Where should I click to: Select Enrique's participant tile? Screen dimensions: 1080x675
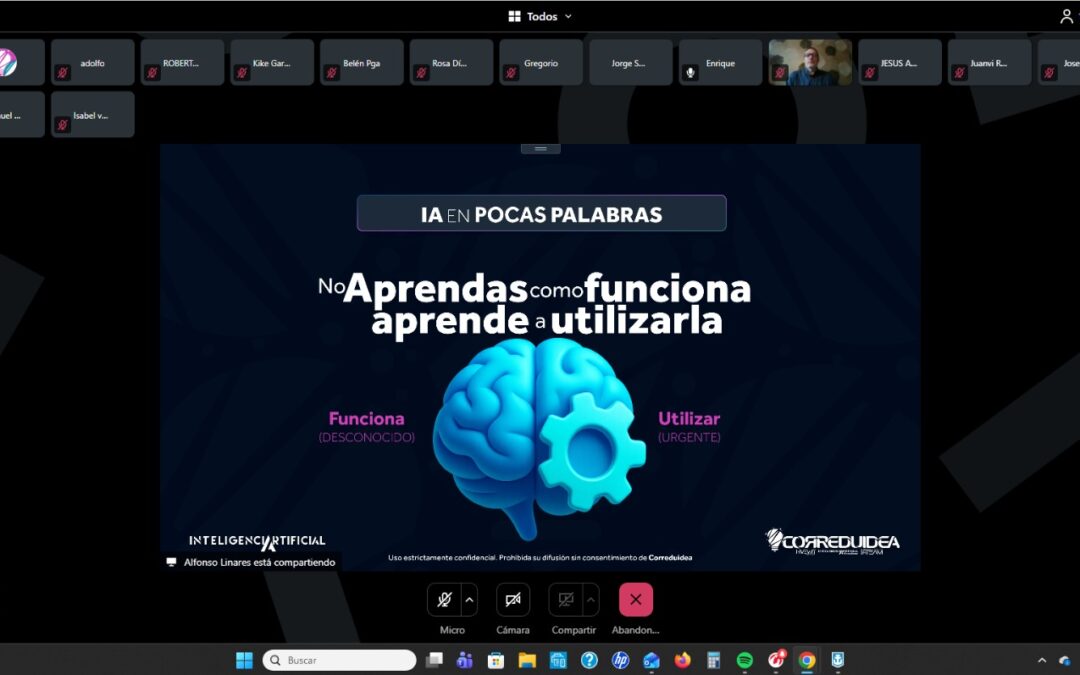pos(720,62)
